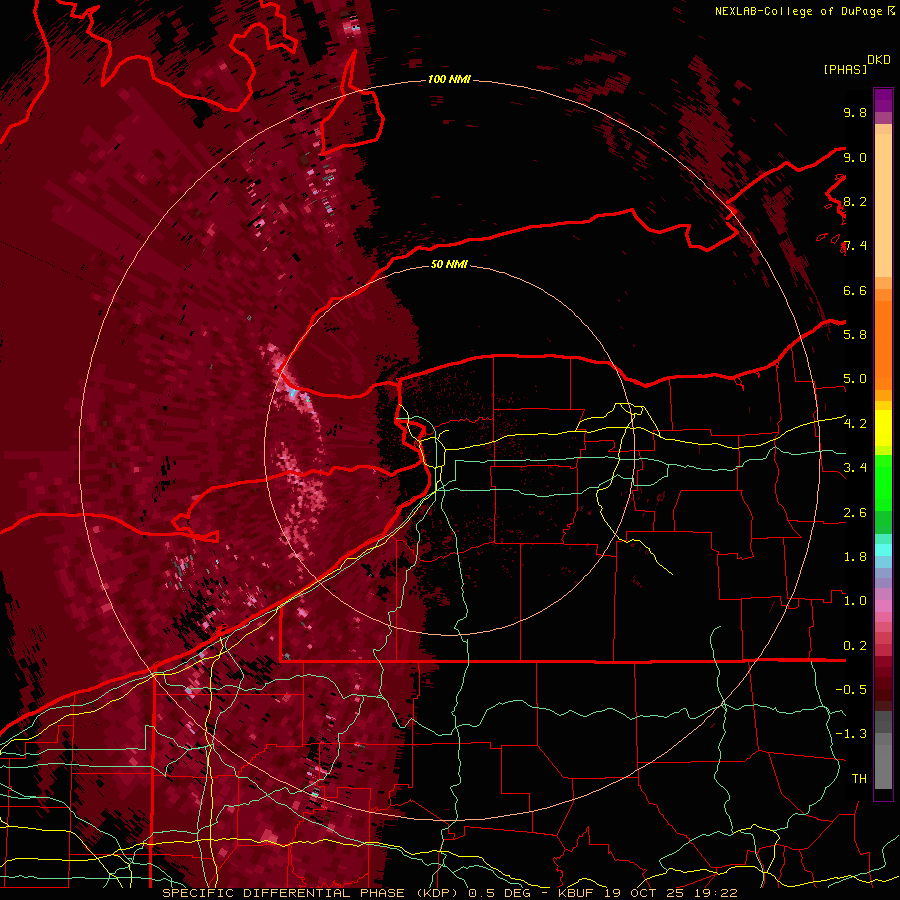
Task: Click the [PHAS] legend heading
Action: click(845, 69)
